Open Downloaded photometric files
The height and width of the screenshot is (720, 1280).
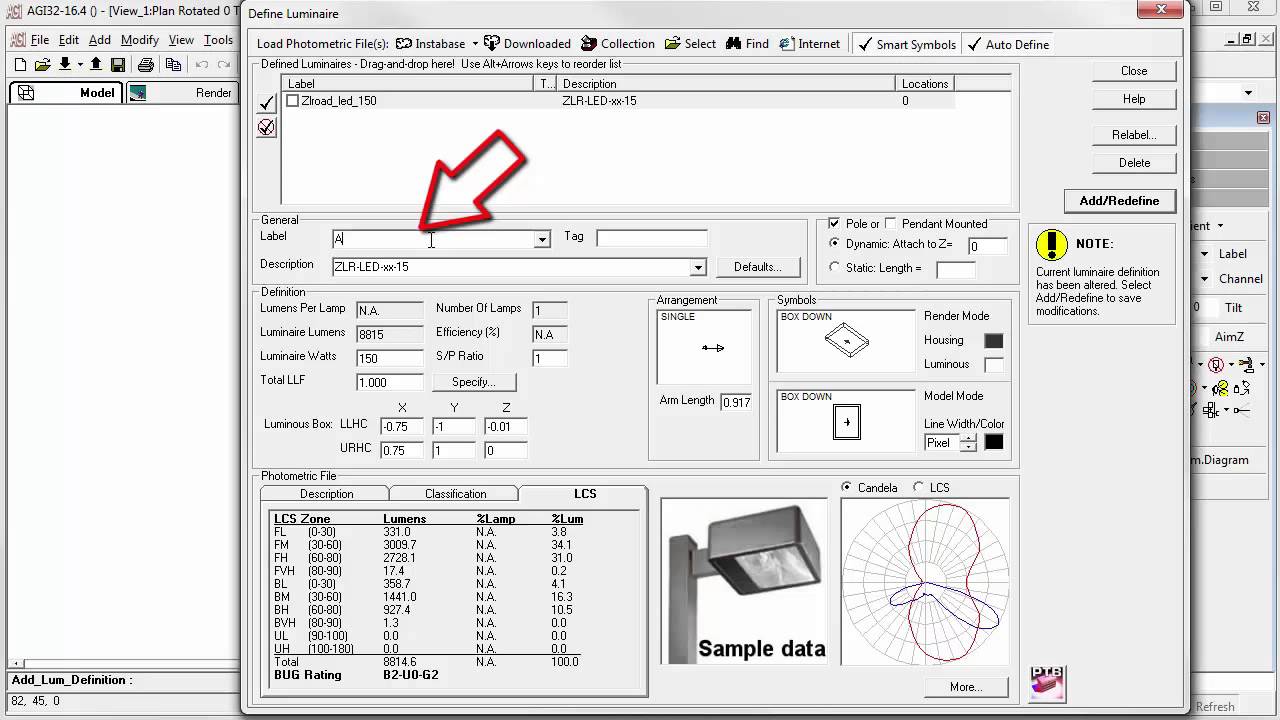(x=527, y=44)
